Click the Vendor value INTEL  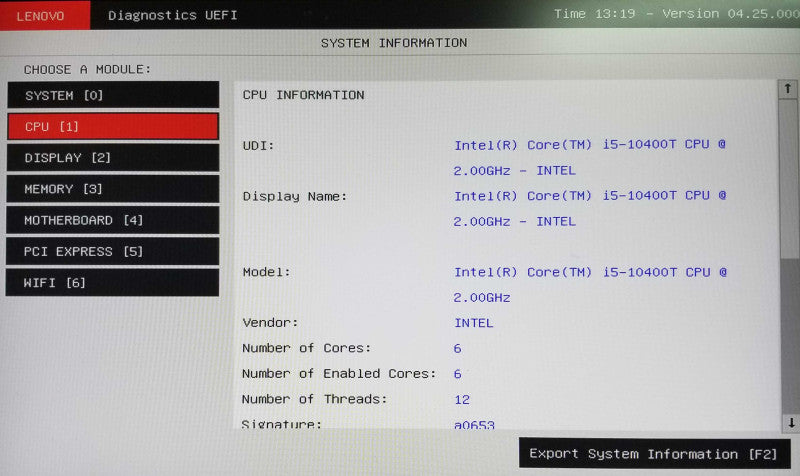point(473,323)
